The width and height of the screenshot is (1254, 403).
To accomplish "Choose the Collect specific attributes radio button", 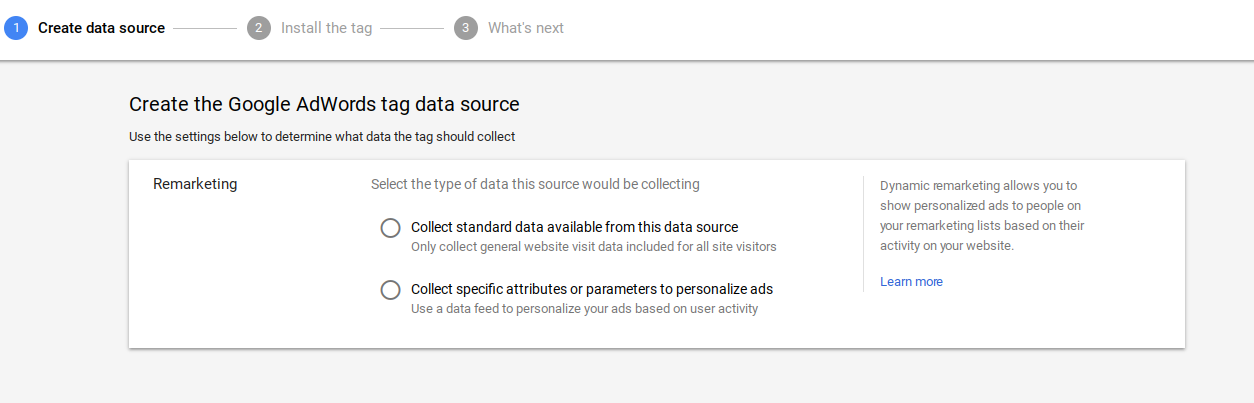I will click(391, 290).
